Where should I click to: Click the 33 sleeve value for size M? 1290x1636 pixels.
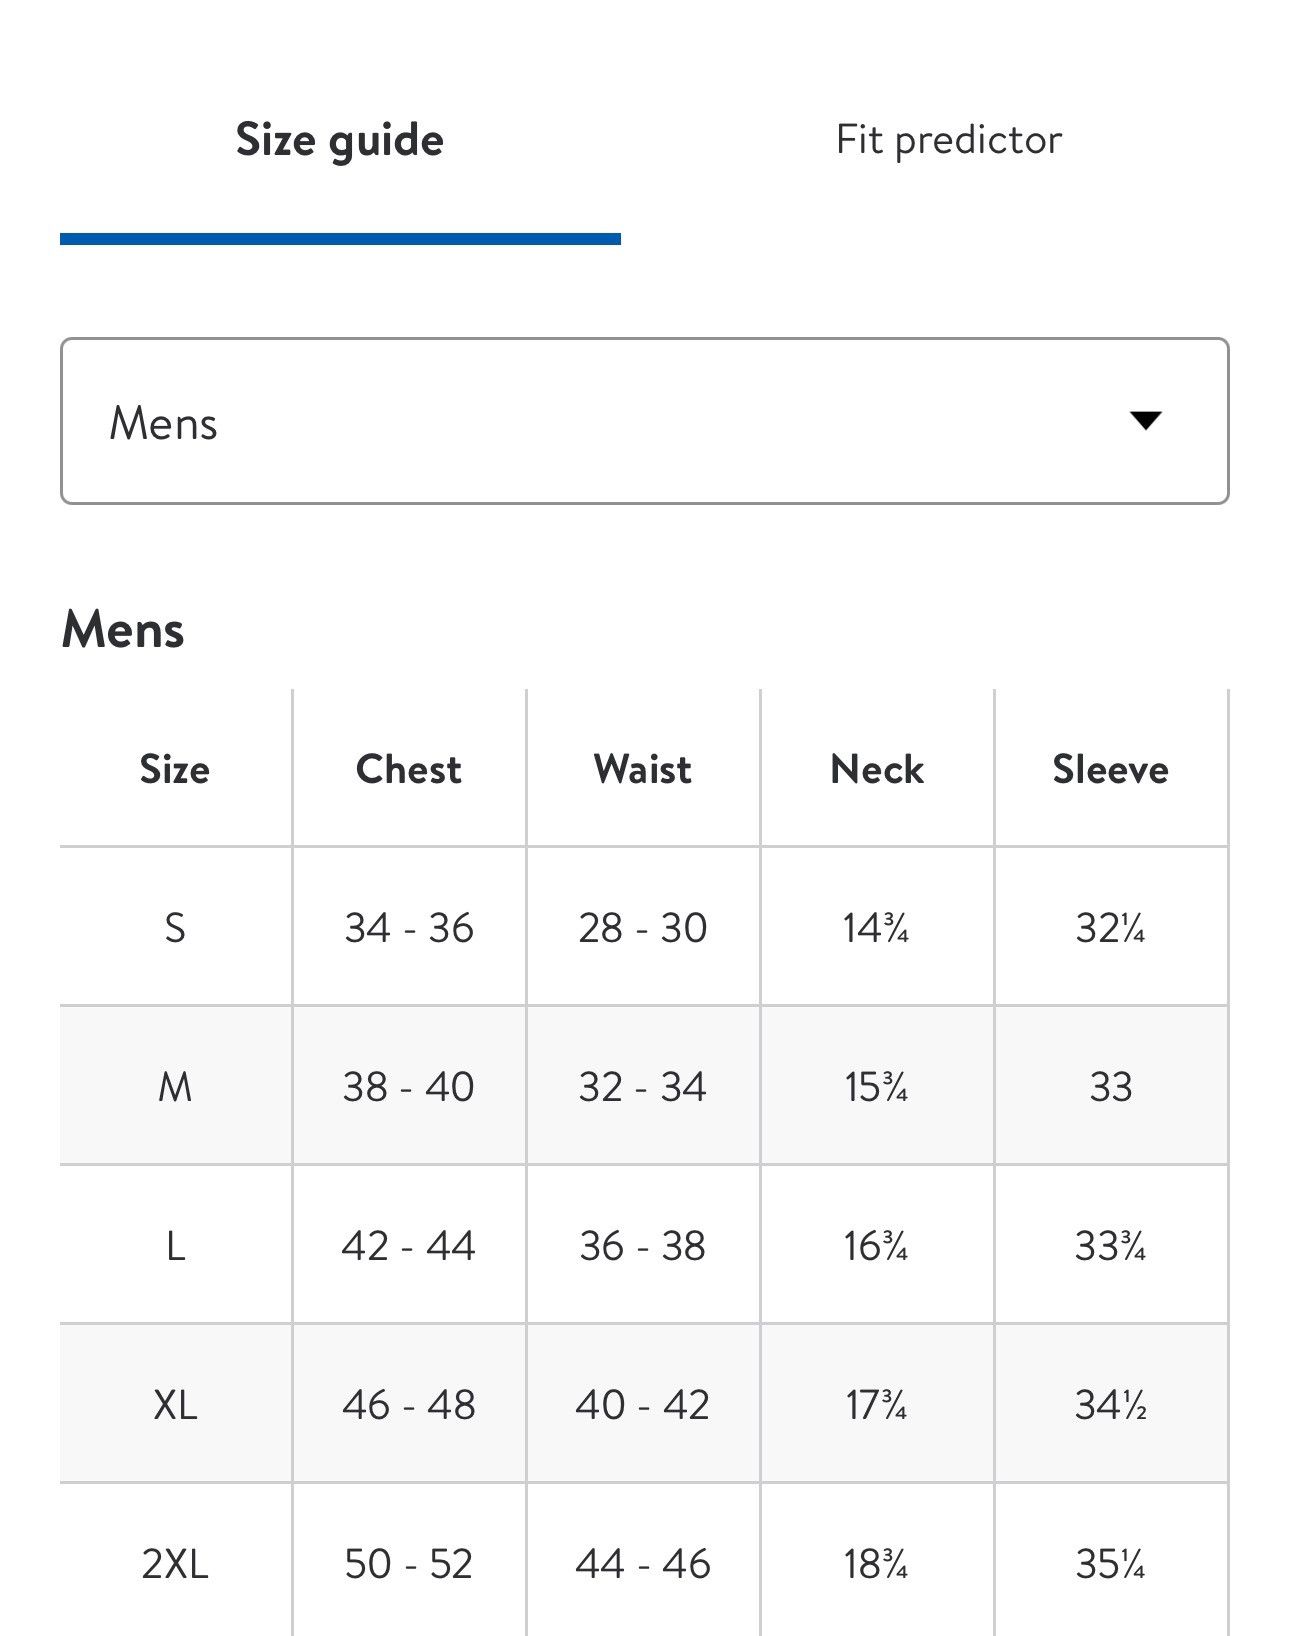pos(1111,1087)
